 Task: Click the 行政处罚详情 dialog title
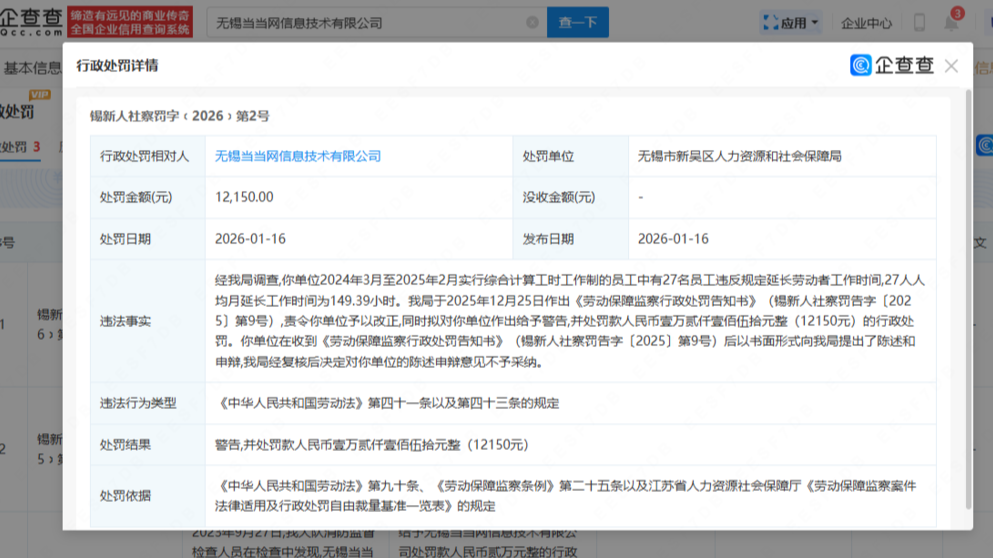pyautogui.click(x=117, y=66)
